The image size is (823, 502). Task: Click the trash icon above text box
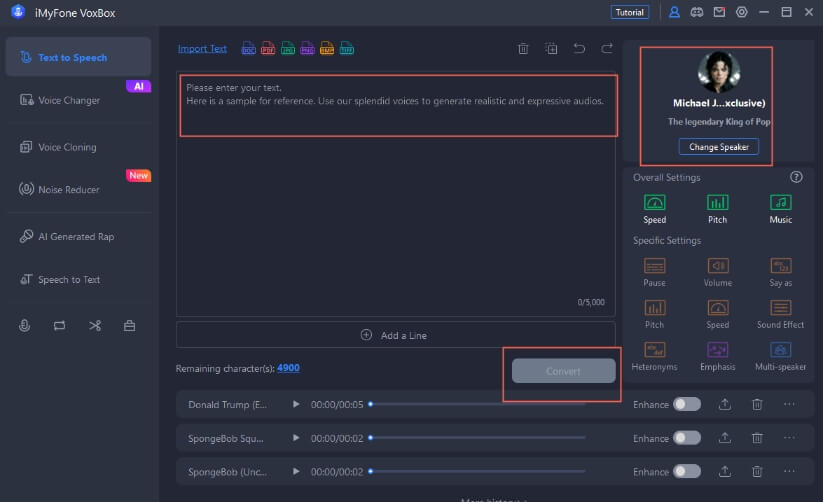[x=523, y=49]
